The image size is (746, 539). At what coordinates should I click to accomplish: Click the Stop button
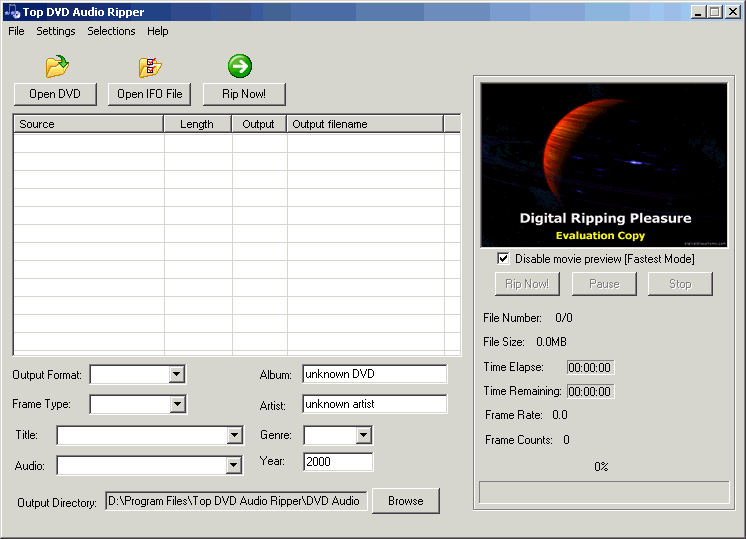pos(680,284)
